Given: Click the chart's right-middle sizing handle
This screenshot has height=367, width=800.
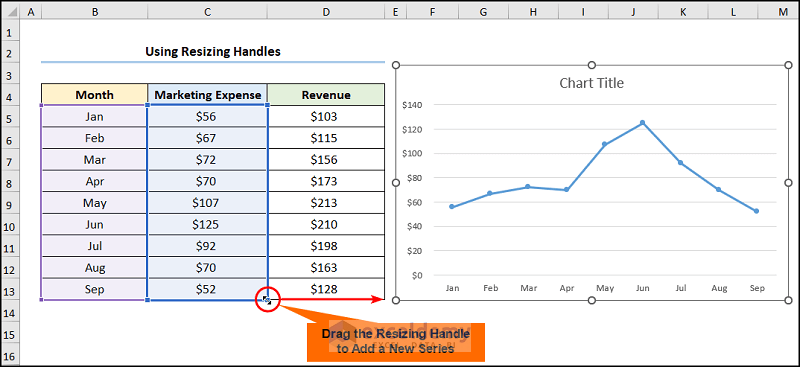Looking at the screenshot, I should (788, 183).
